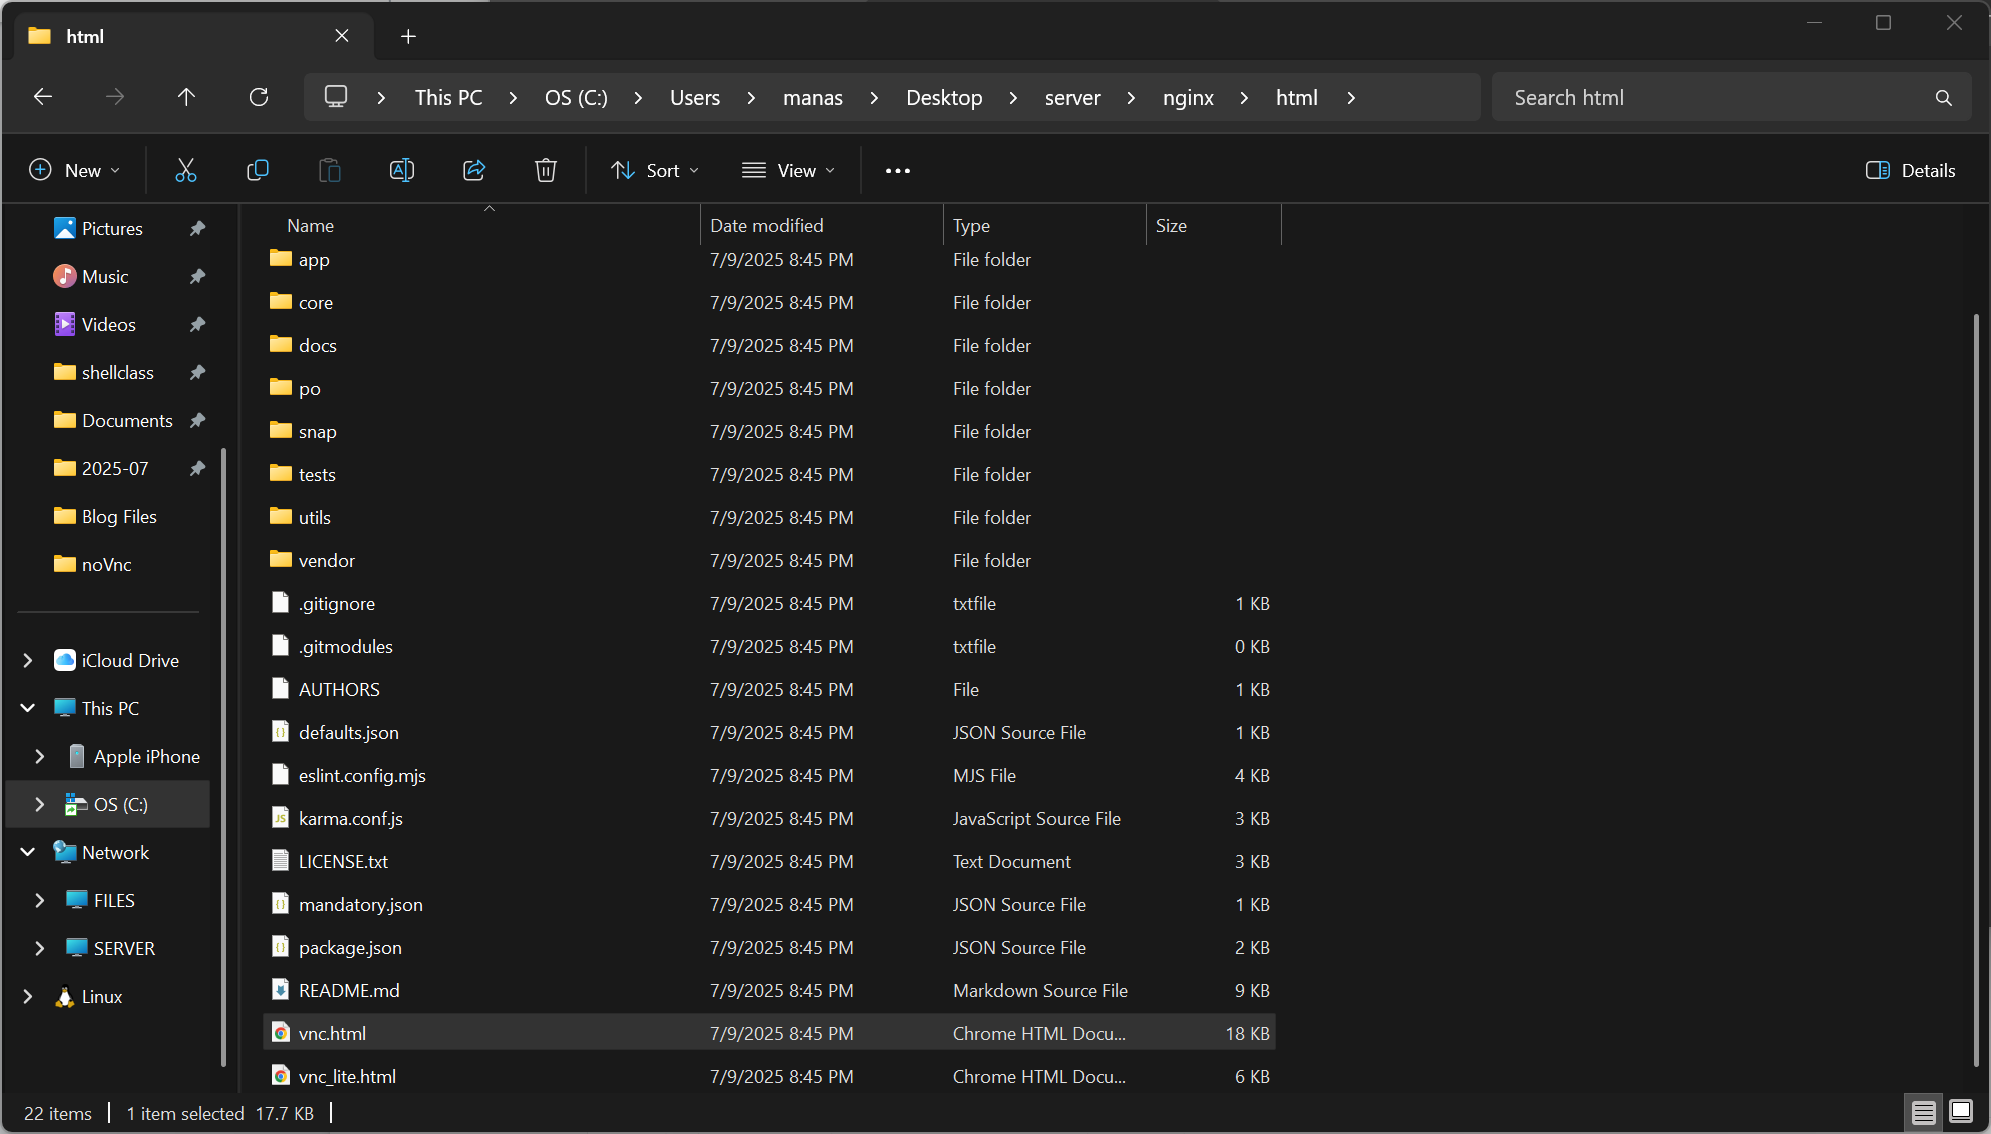
Task: Expand the SERVER network node
Action: 40,949
